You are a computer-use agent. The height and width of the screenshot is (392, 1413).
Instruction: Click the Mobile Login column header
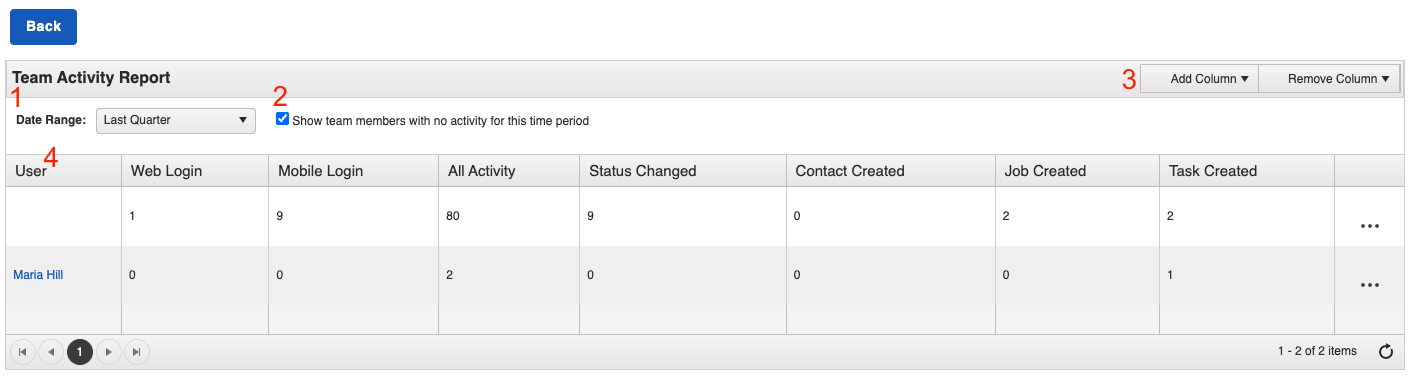[x=320, y=171]
